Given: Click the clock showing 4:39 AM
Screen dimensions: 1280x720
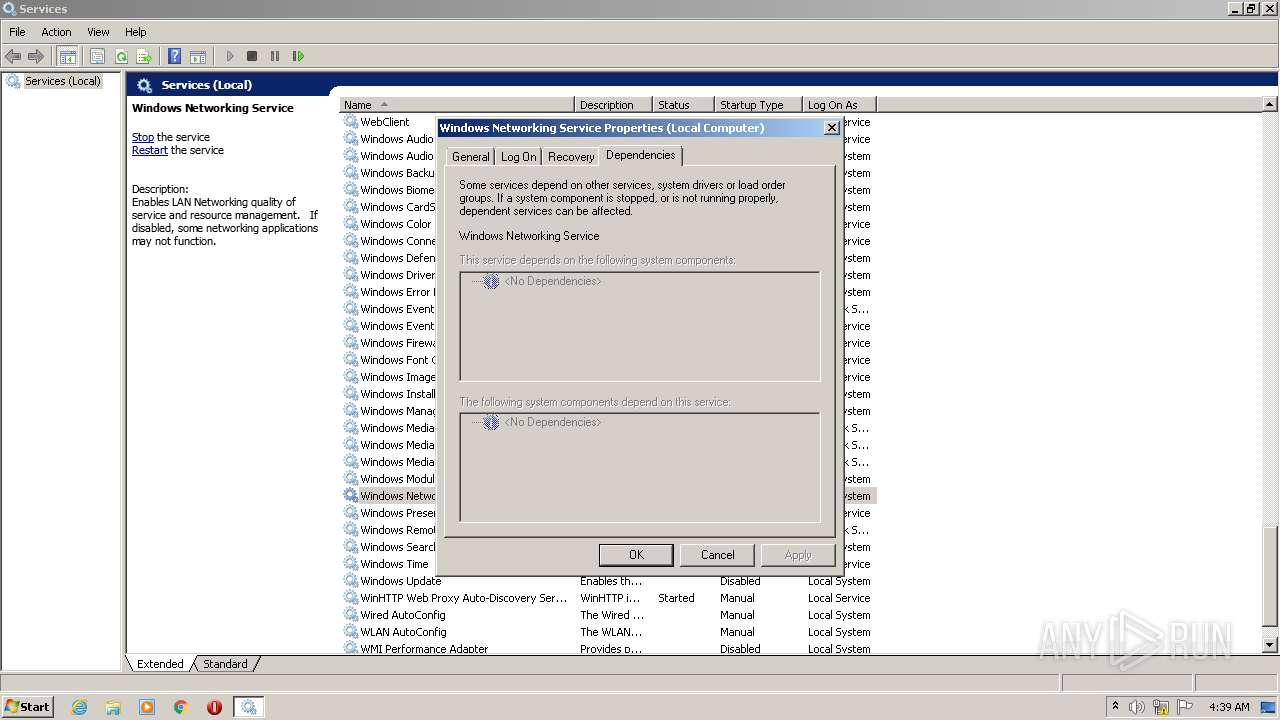Looking at the screenshot, I should (x=1229, y=707).
